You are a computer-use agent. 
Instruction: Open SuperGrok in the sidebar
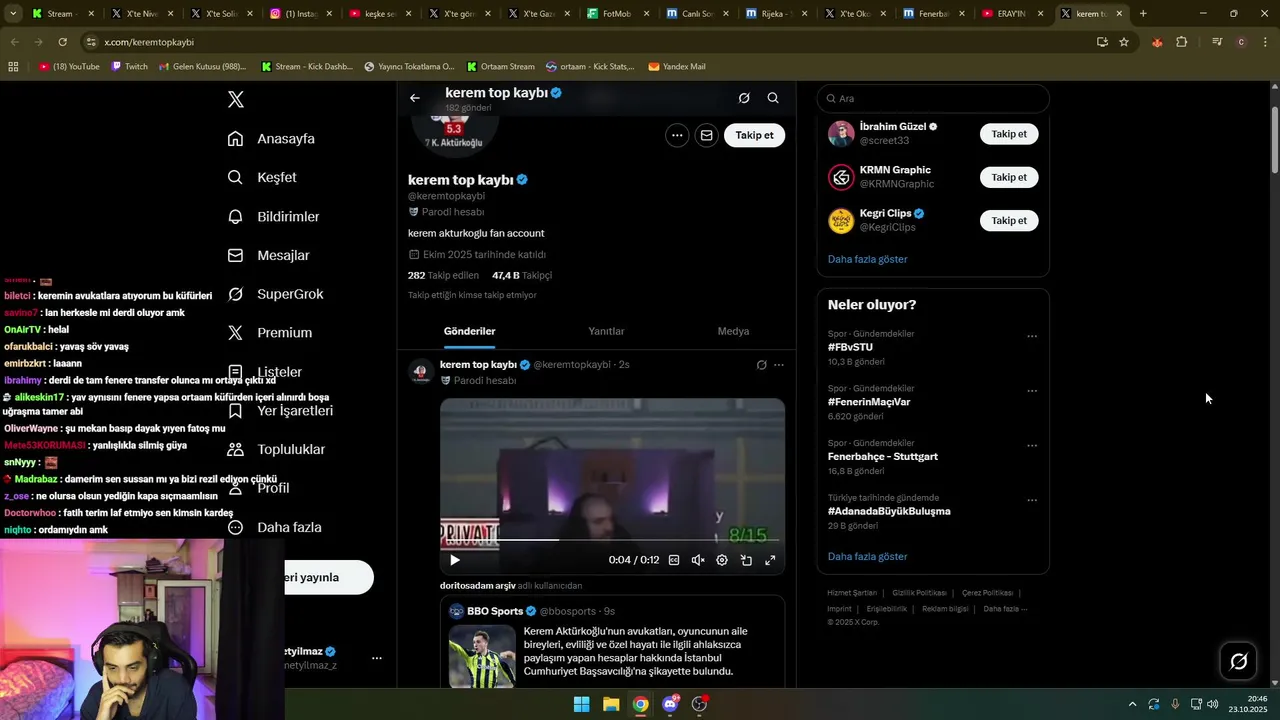[x=275, y=294]
